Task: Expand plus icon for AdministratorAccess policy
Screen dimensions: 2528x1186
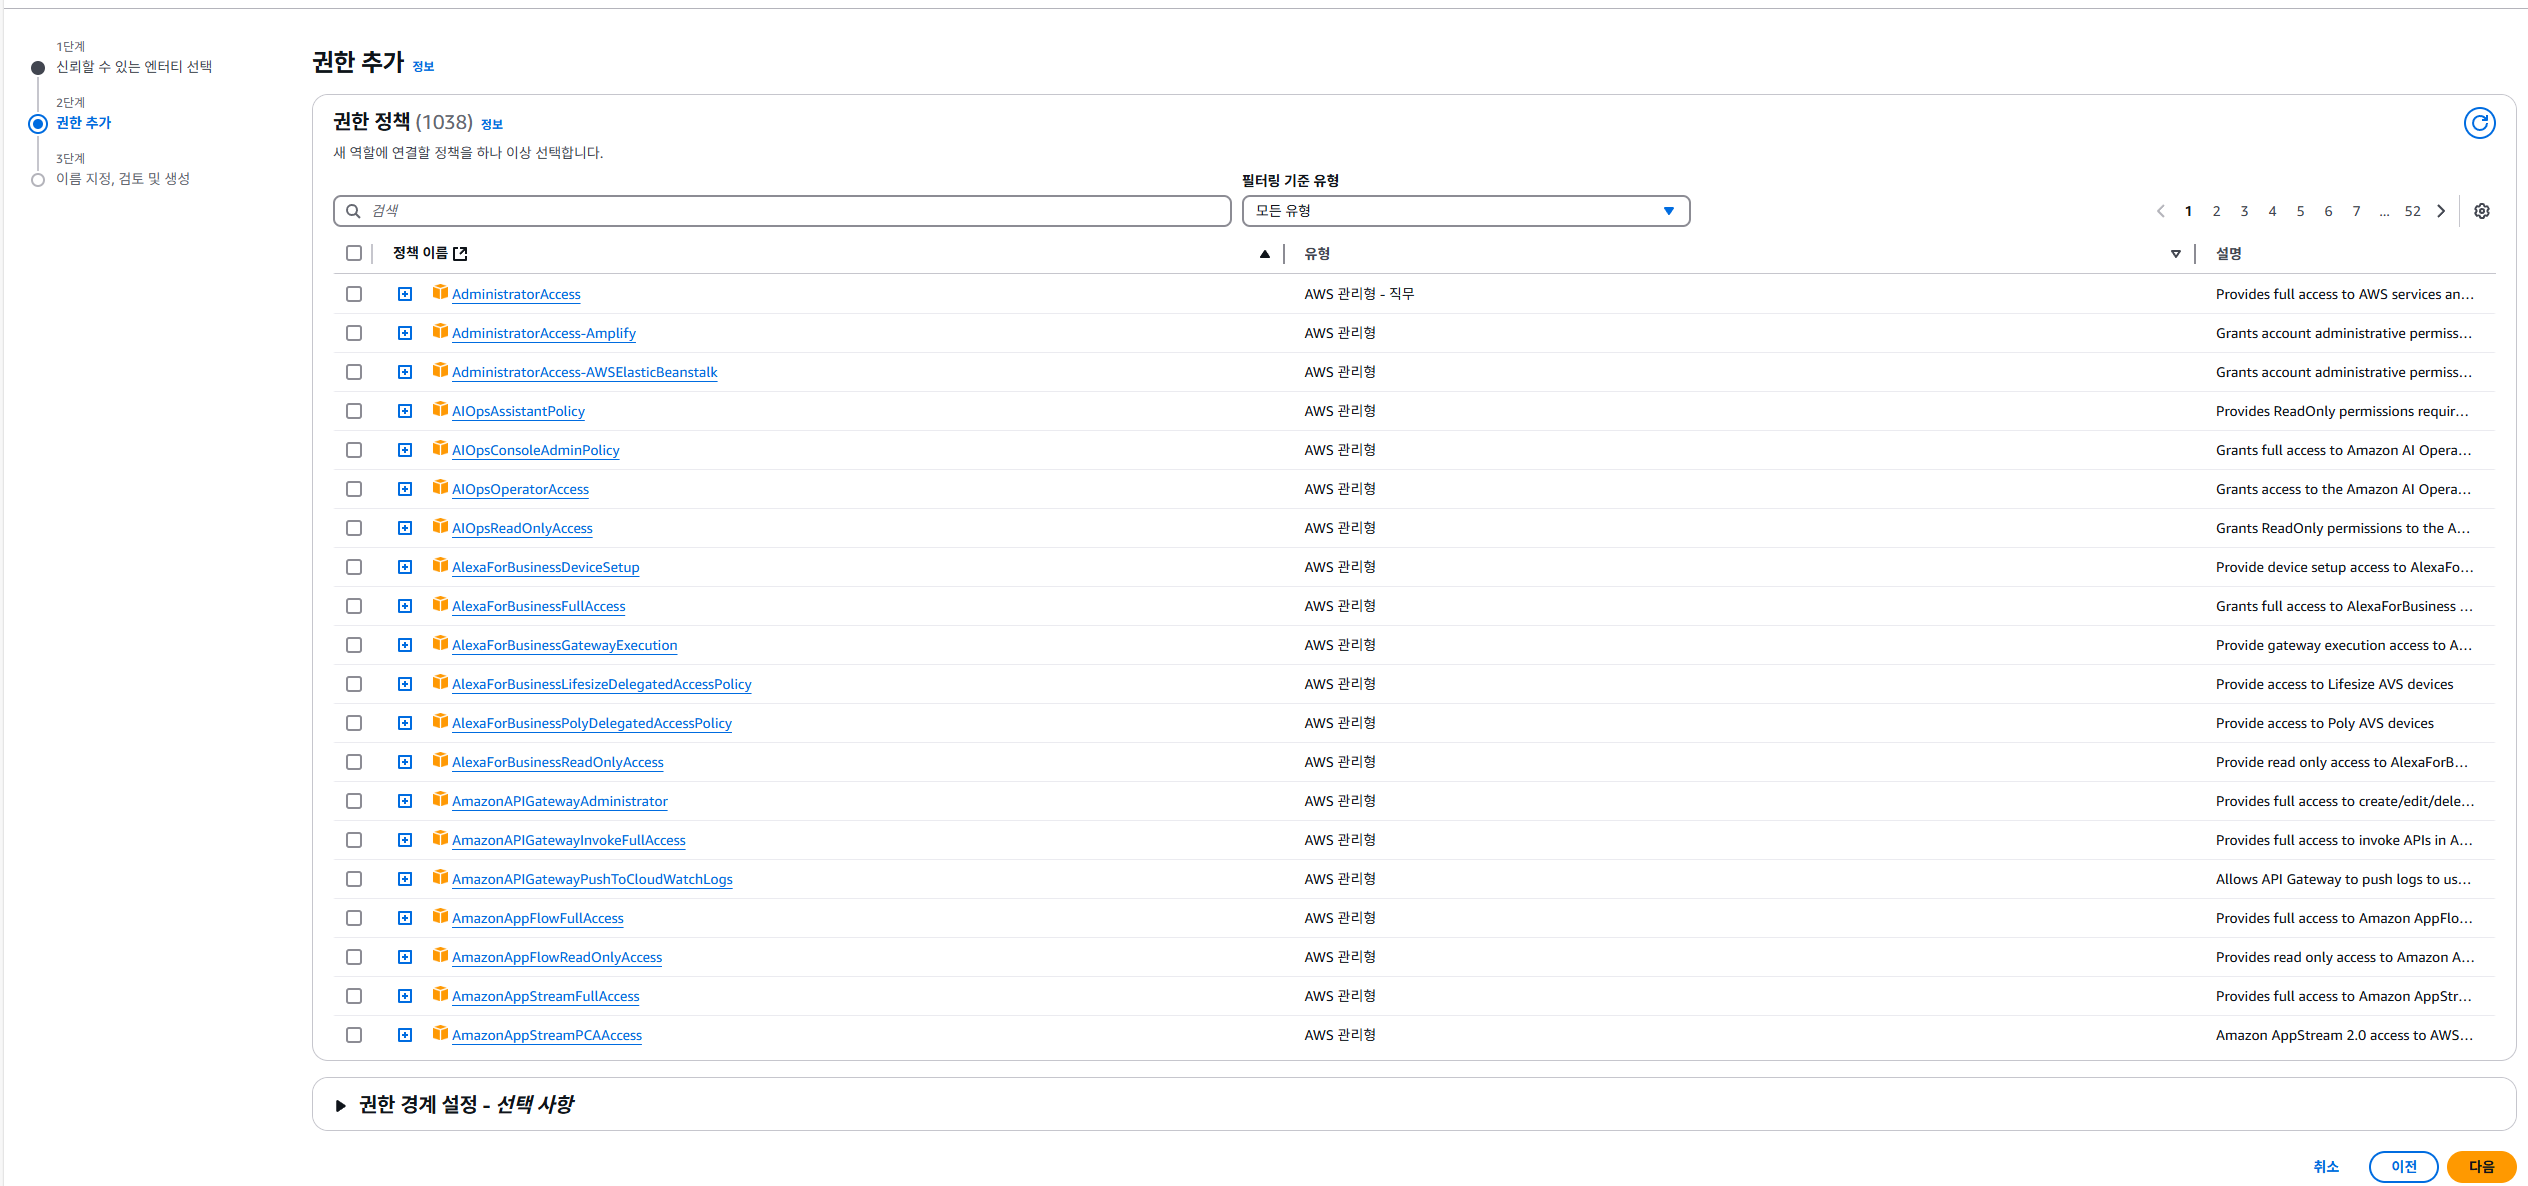Action: [405, 294]
